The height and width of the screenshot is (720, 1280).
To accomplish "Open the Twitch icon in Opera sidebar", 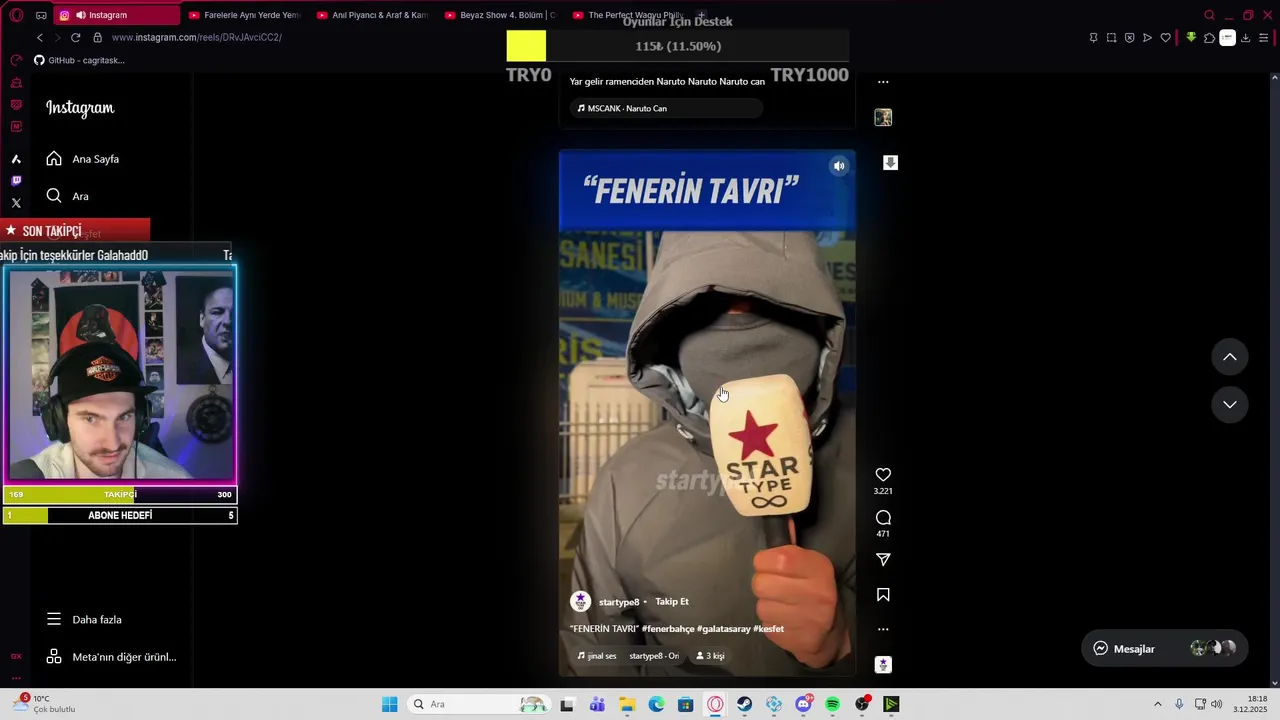I will 16,181.
